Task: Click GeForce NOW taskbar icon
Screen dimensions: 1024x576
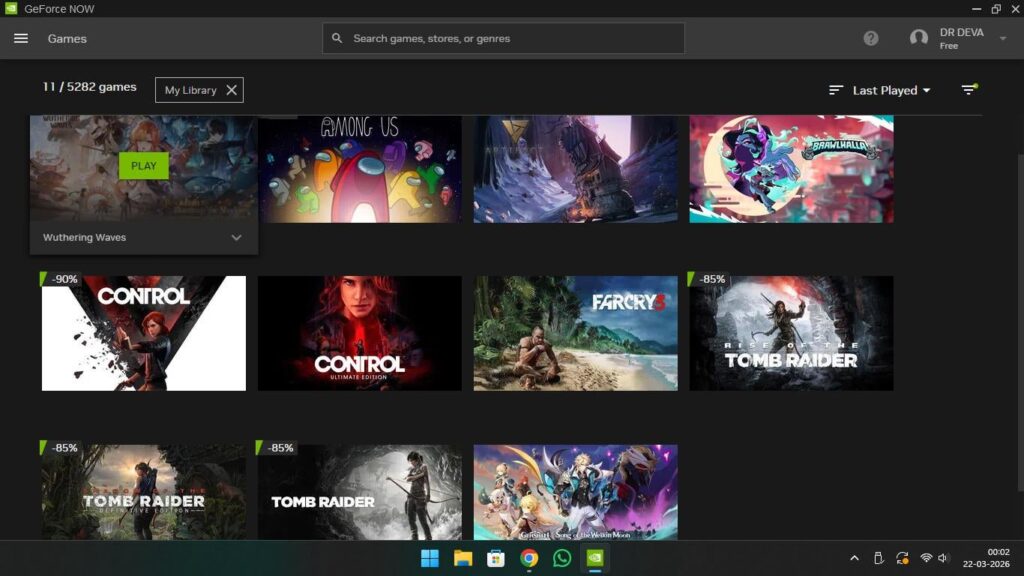Action: pos(595,558)
